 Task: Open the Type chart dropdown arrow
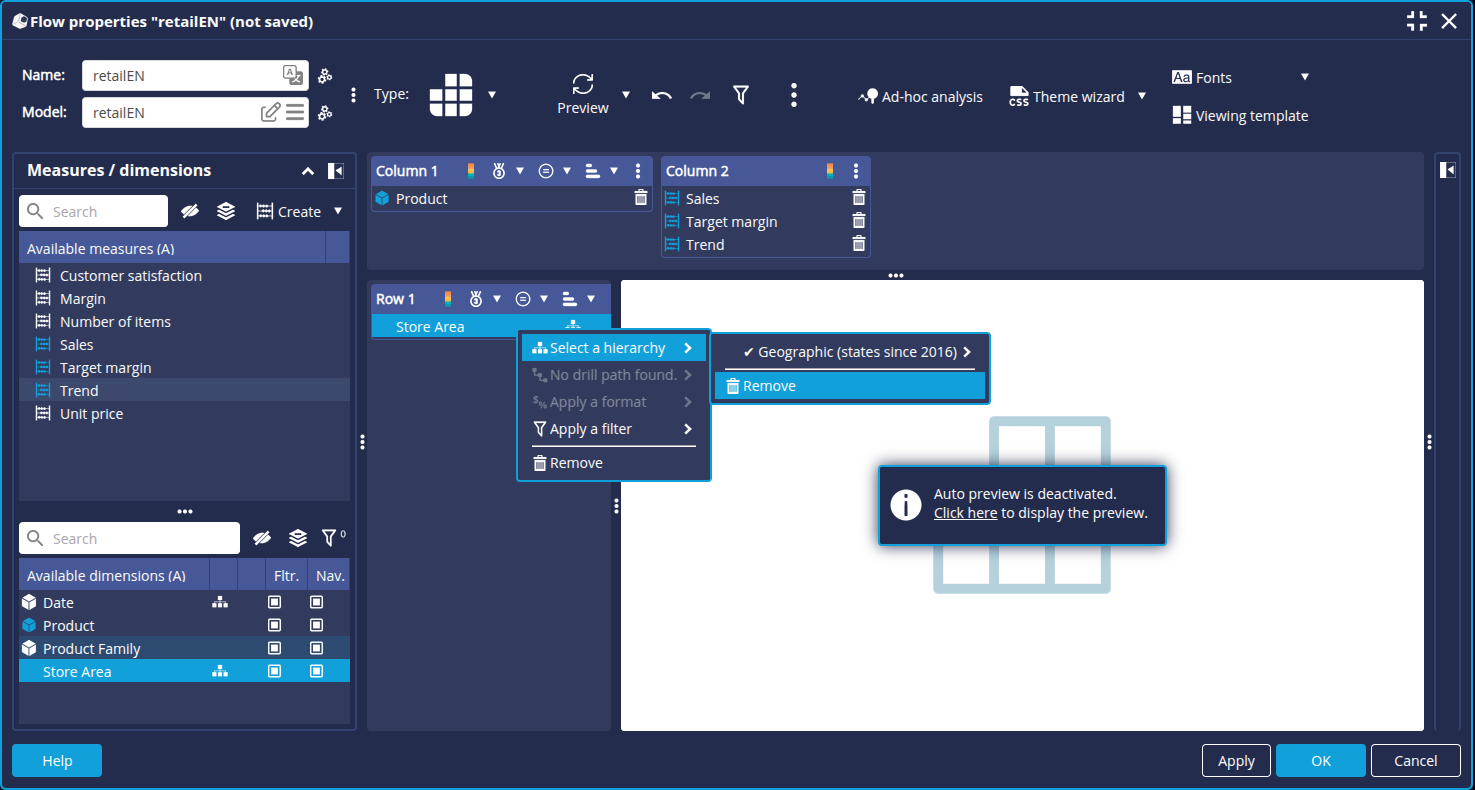tap(492, 95)
